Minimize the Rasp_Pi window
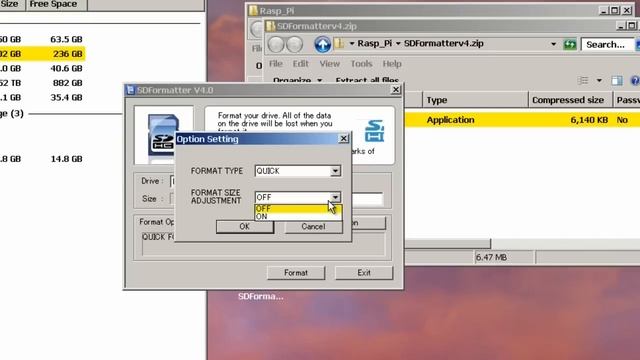This screenshot has height=360, width=640. point(604,10)
